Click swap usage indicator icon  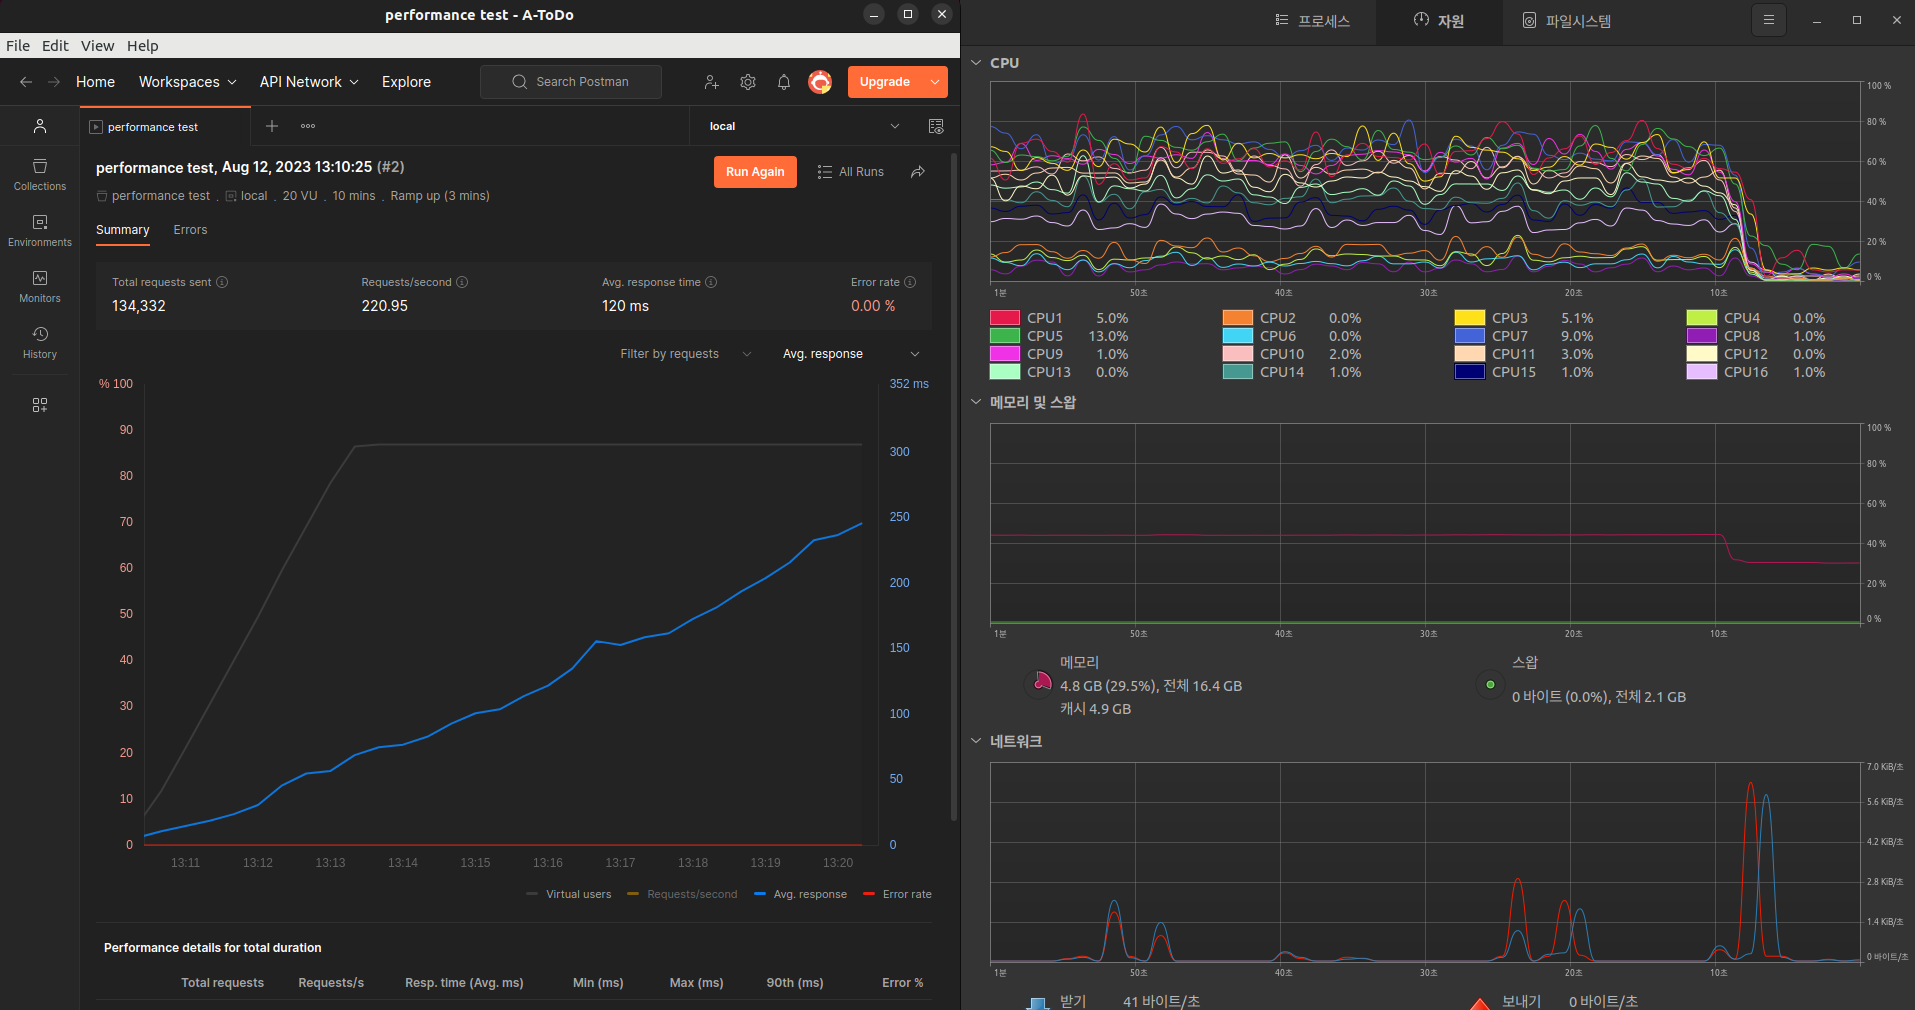[1490, 685]
